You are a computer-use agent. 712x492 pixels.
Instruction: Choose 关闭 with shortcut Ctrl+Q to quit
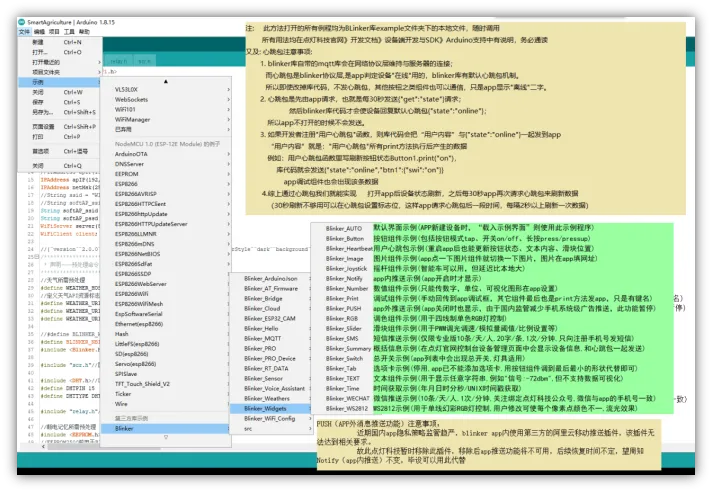[59, 166]
